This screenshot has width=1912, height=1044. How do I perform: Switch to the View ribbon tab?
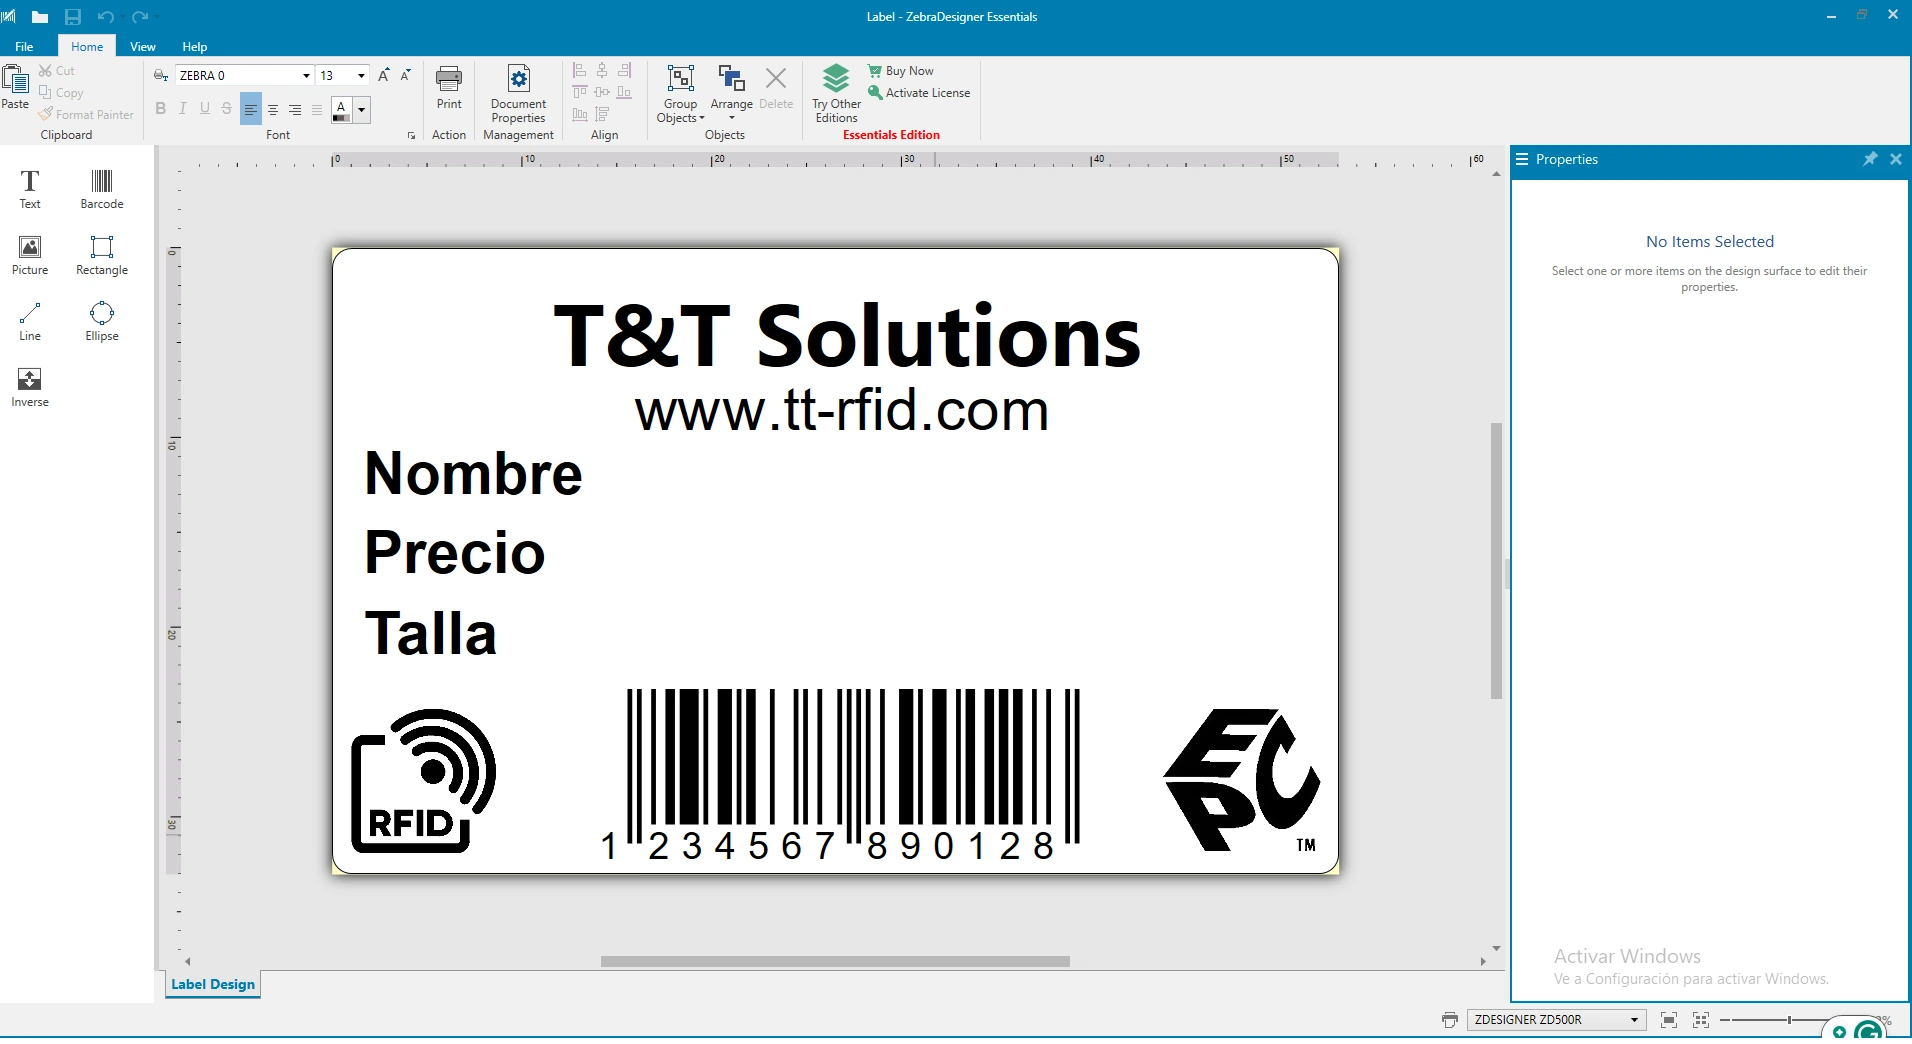click(x=143, y=47)
